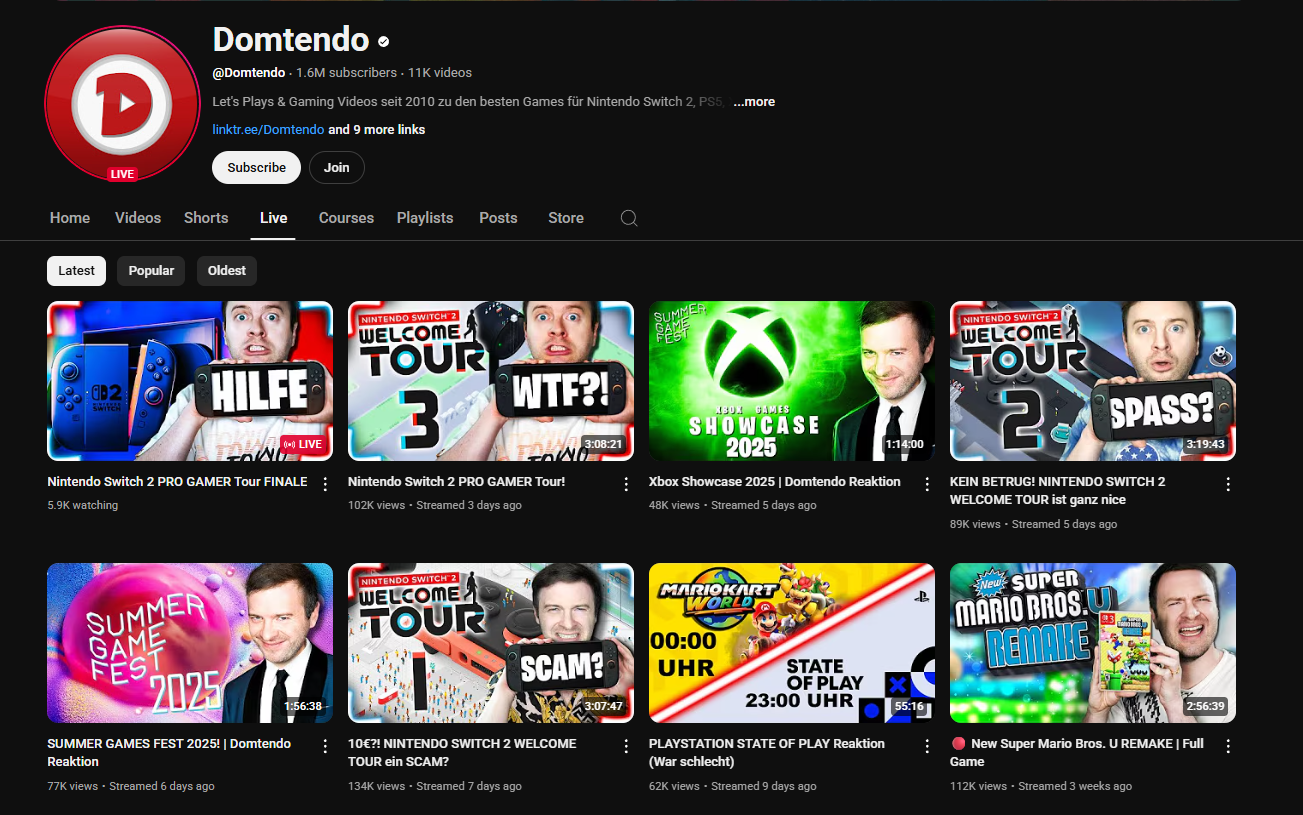Open options menu for Nintendo Switch 2 PRO GAMER Tour!
The image size is (1303, 815).
pyautogui.click(x=626, y=484)
